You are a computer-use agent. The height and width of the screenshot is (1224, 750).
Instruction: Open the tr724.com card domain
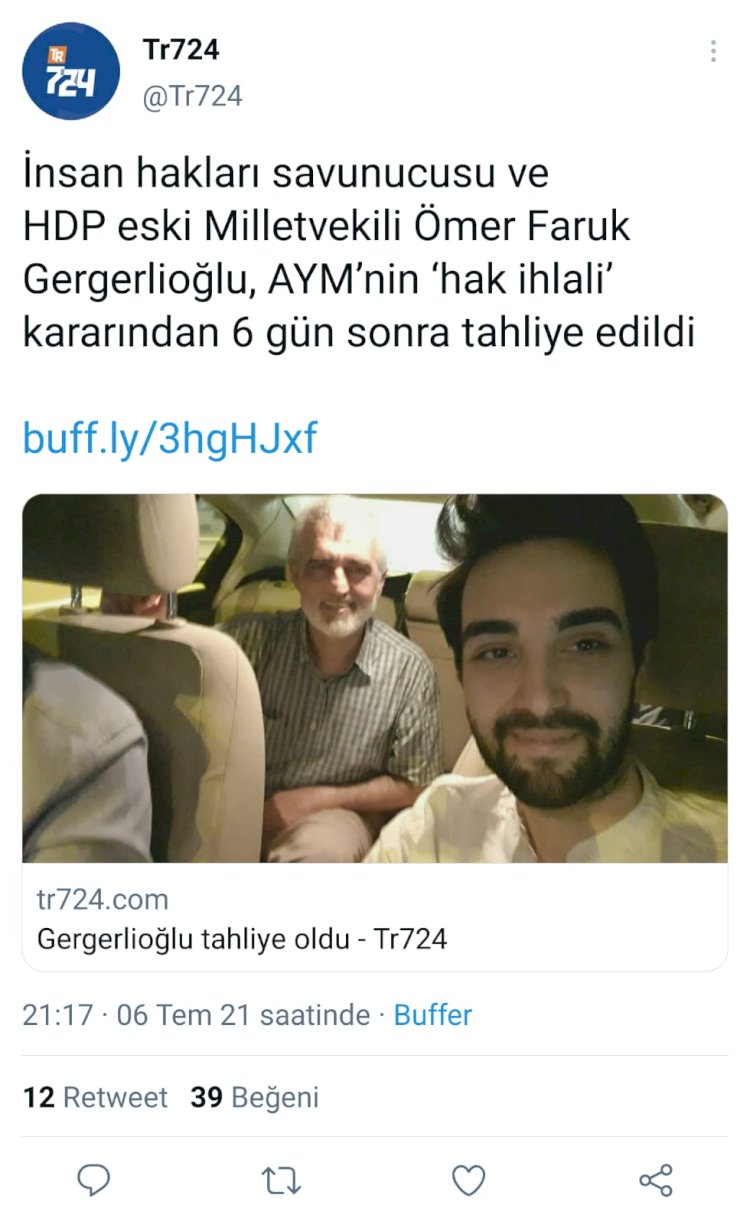coord(102,899)
